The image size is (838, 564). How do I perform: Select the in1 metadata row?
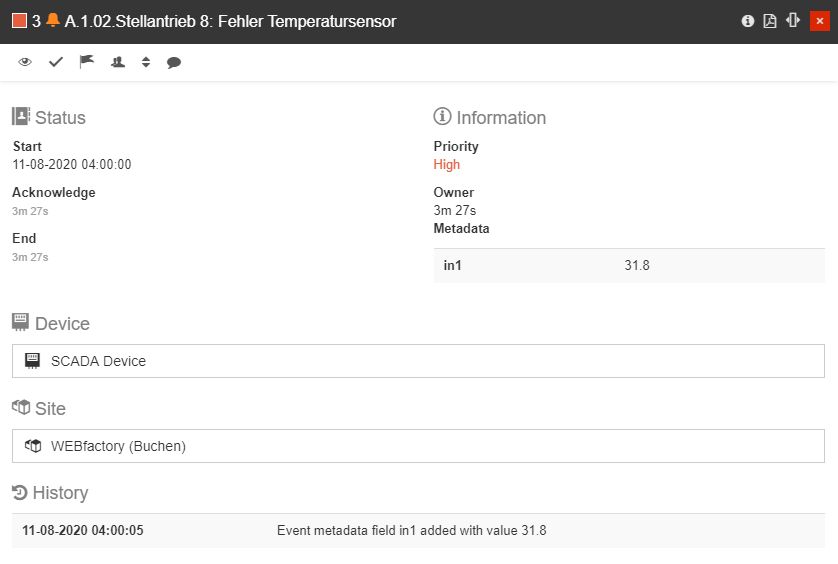click(629, 265)
